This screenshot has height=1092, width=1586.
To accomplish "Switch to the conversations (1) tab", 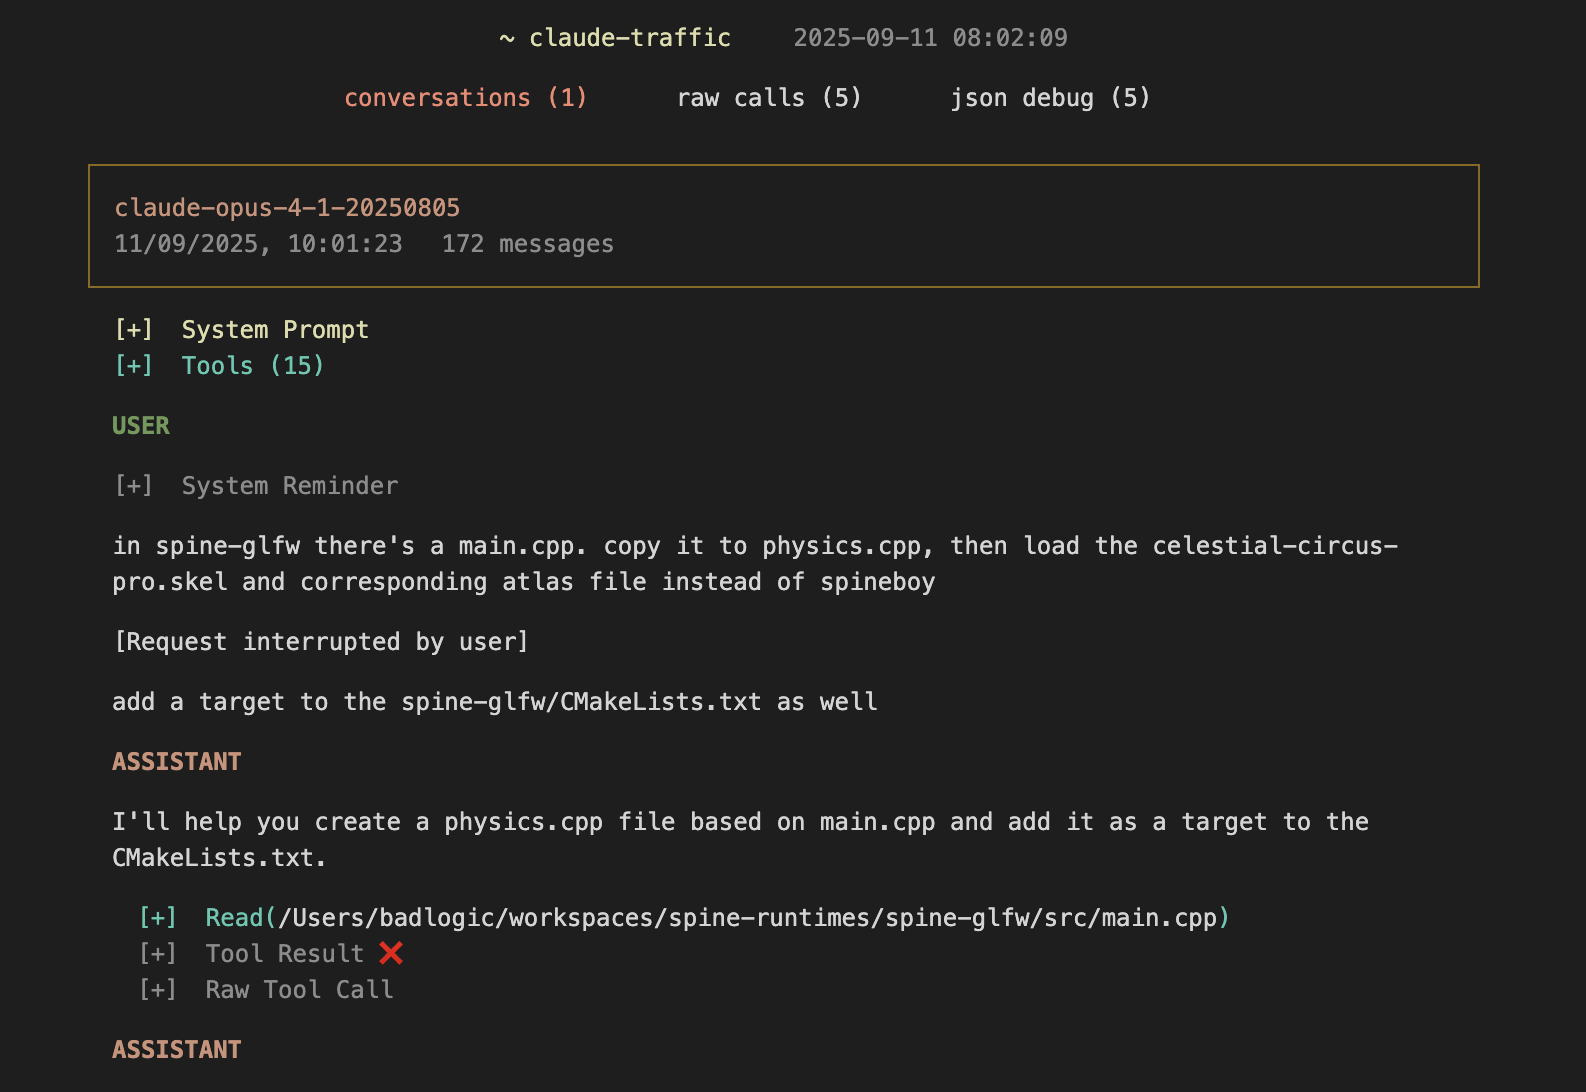I will [465, 98].
